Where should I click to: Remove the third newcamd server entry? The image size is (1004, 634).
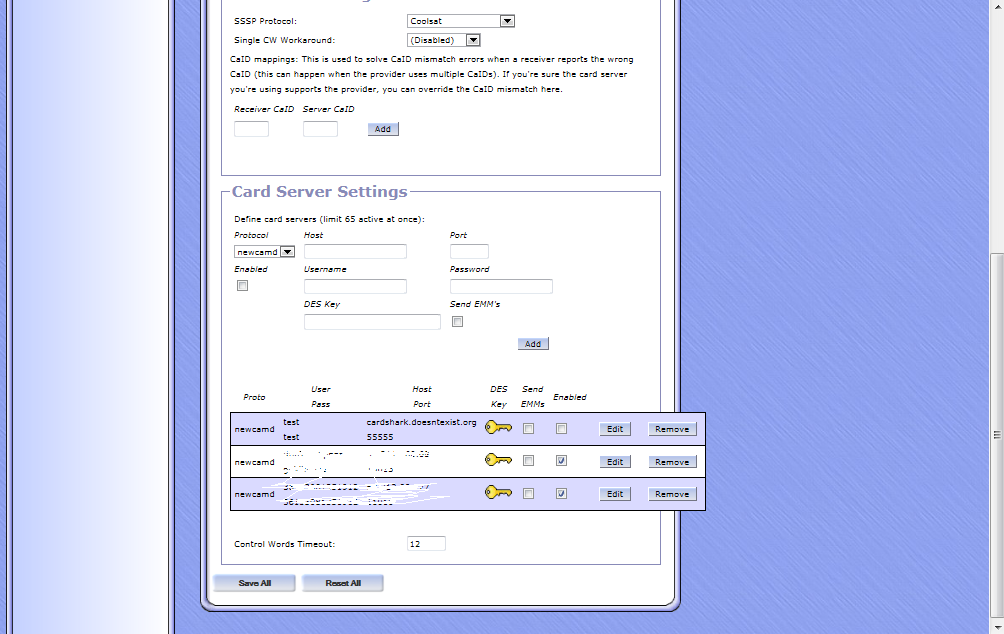pos(671,494)
